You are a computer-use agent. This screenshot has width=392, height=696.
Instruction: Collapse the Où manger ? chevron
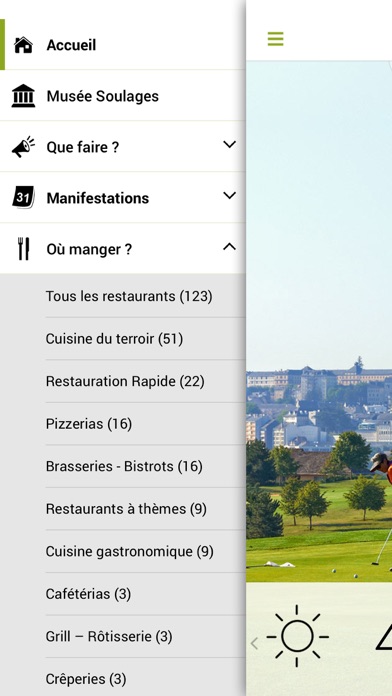tap(229, 246)
